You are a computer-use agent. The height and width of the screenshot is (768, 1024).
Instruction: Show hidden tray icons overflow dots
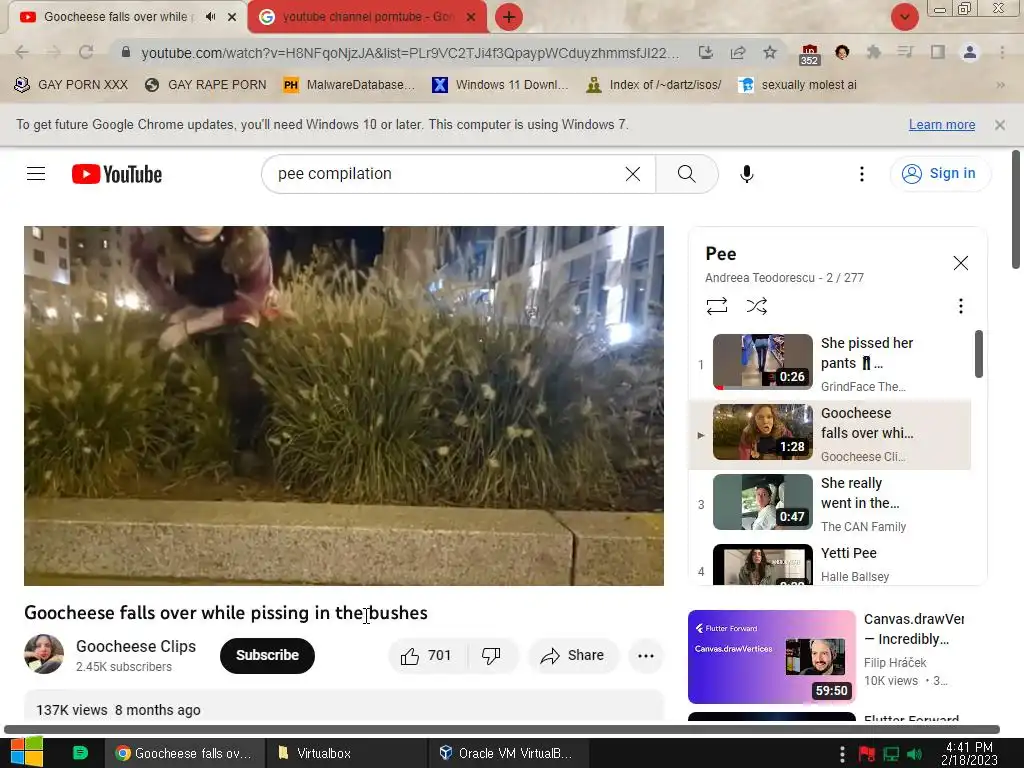pyautogui.click(x=842, y=754)
